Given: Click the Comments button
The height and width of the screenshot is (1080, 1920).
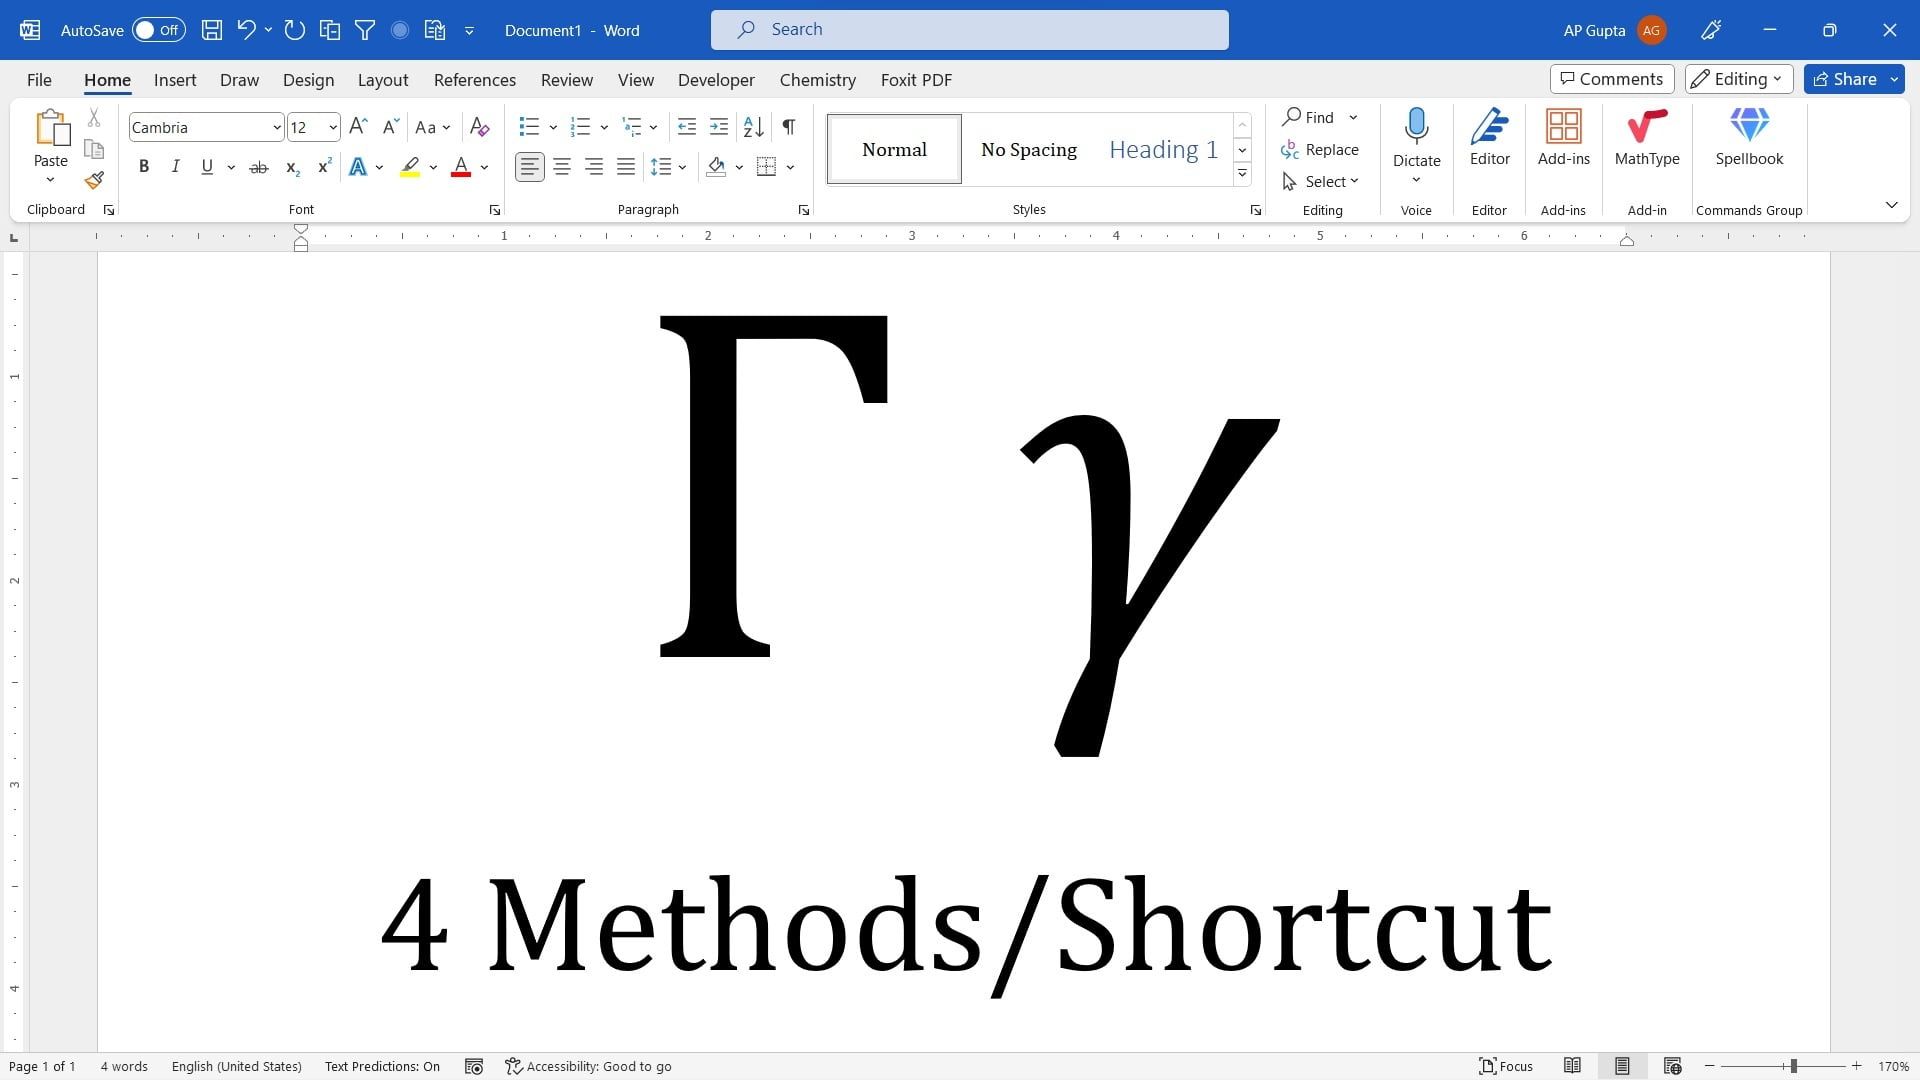Looking at the screenshot, I should click(x=1612, y=79).
